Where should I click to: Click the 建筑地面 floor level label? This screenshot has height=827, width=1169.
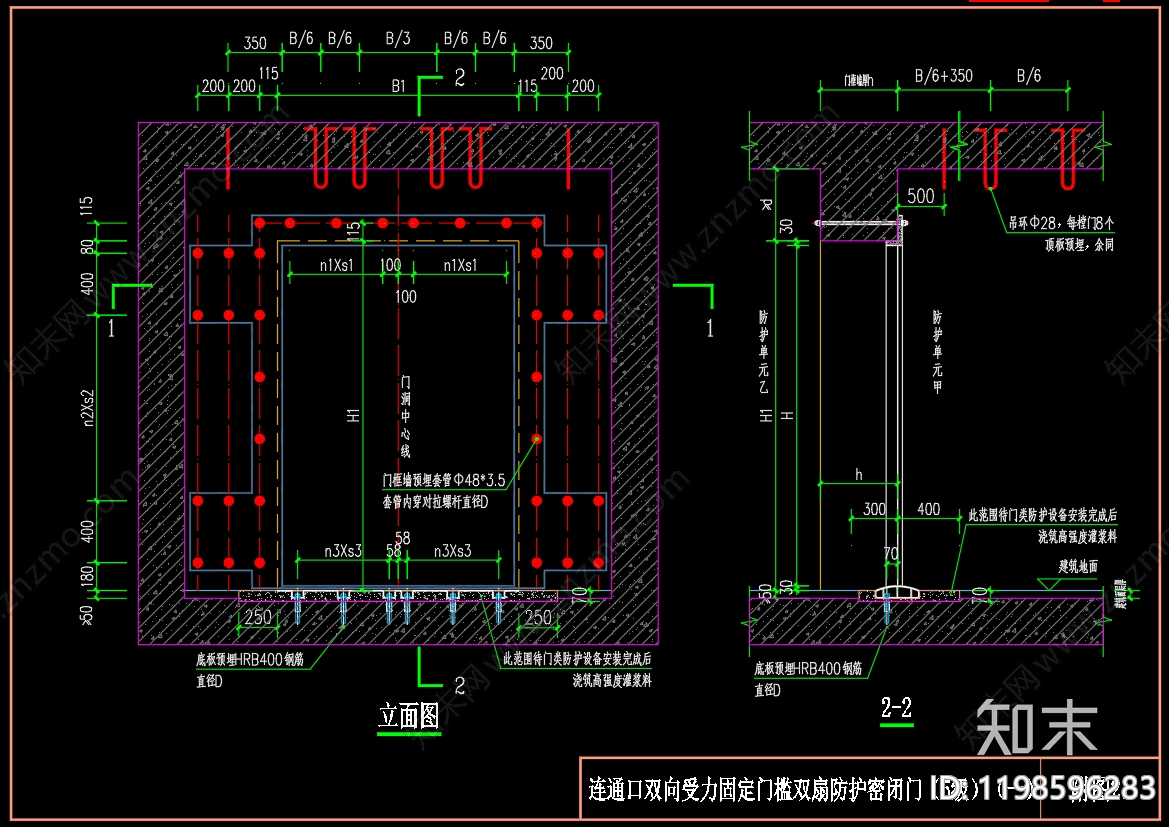[1078, 566]
